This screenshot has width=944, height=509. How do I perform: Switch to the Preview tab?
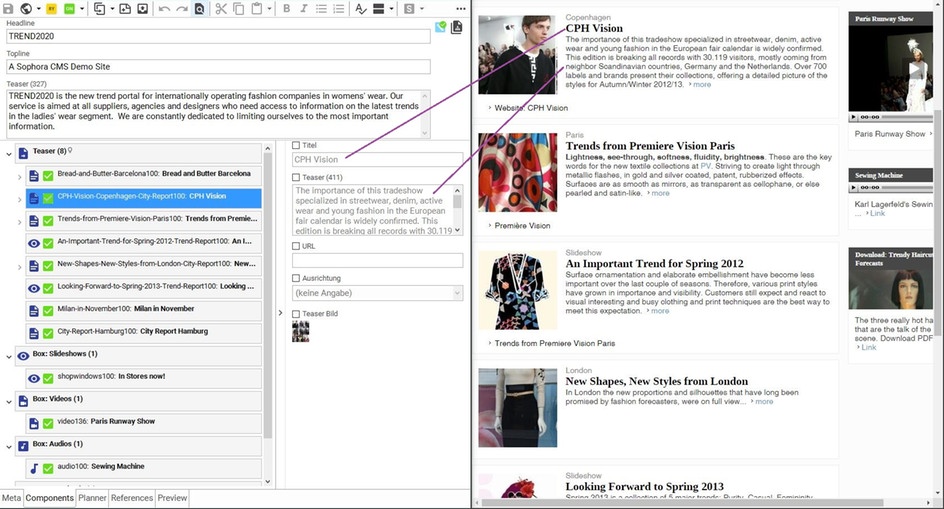coord(172,498)
